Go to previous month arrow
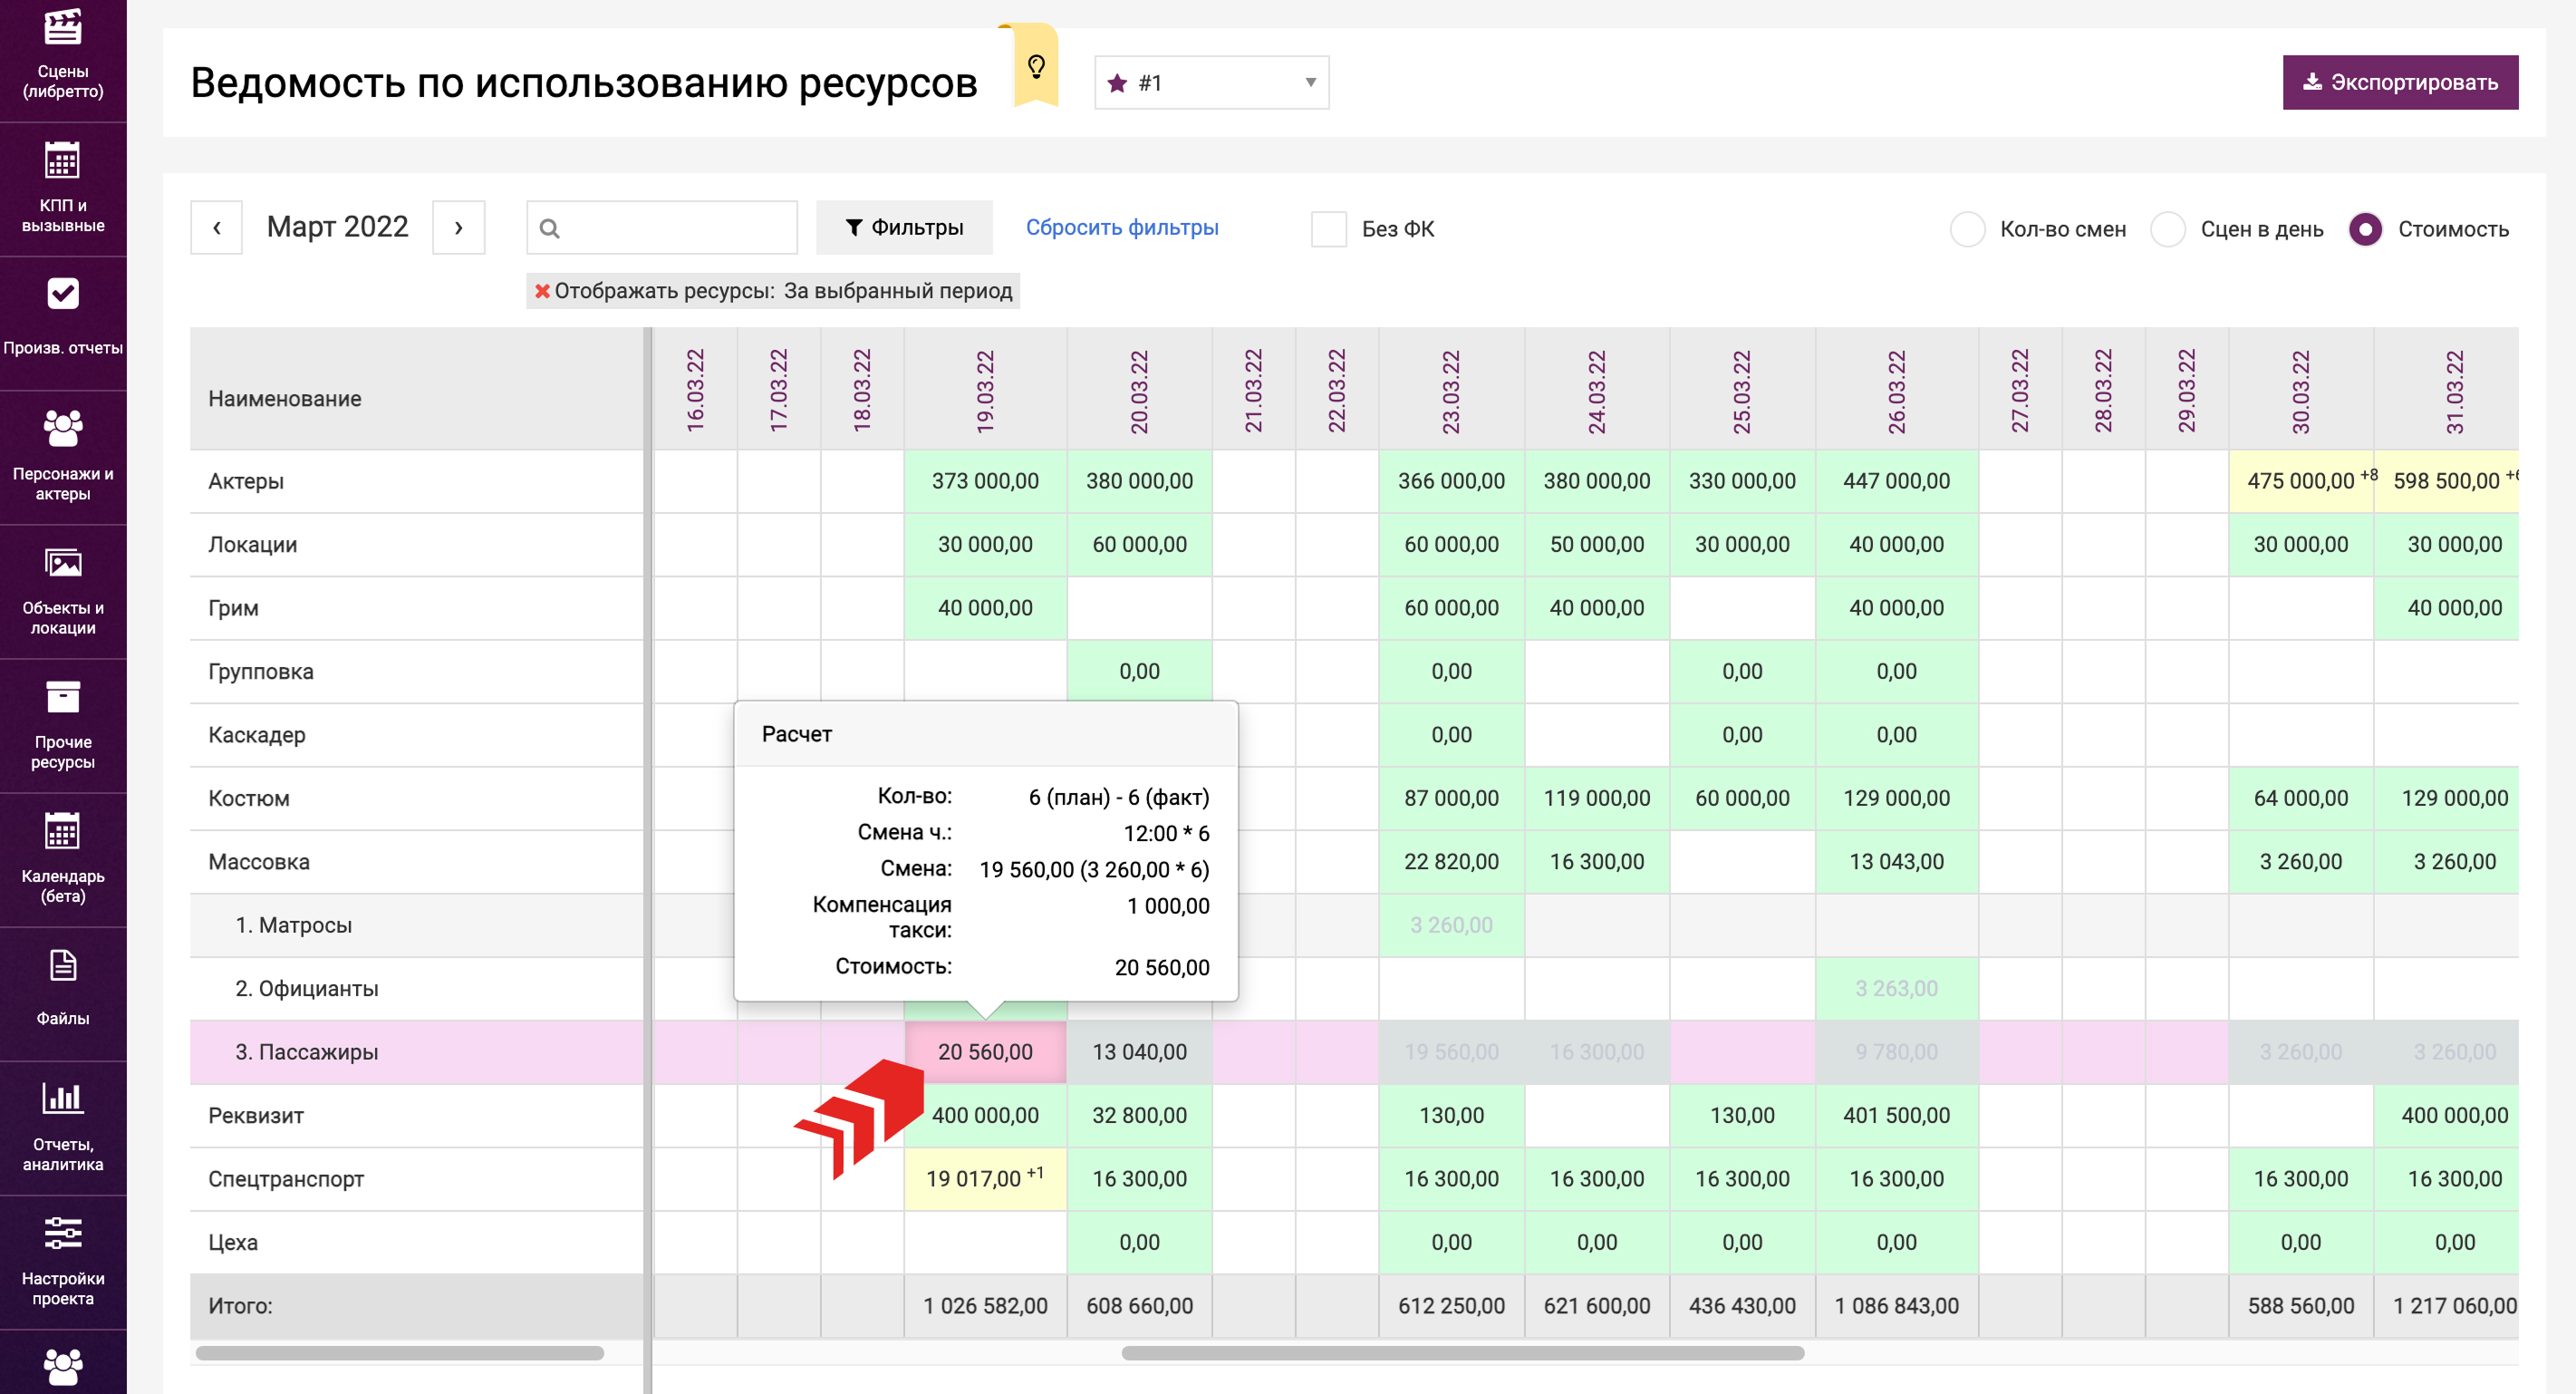 point(216,228)
